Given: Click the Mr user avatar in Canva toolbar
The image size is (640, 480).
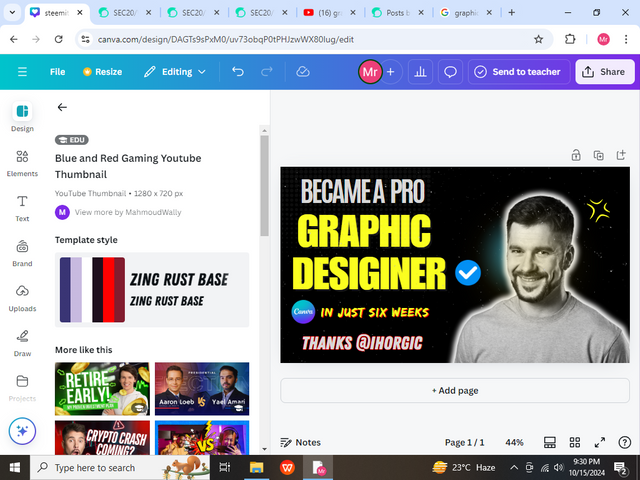Looking at the screenshot, I should (370, 72).
